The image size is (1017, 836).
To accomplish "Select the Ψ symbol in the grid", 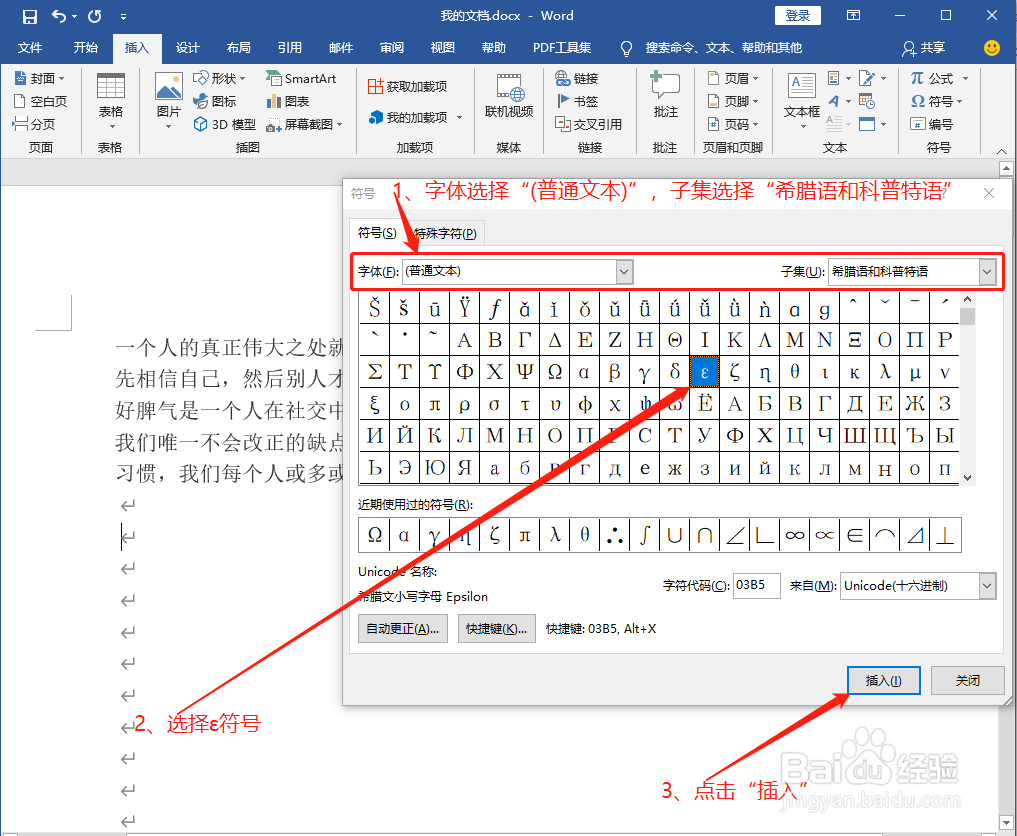I will tap(525, 372).
